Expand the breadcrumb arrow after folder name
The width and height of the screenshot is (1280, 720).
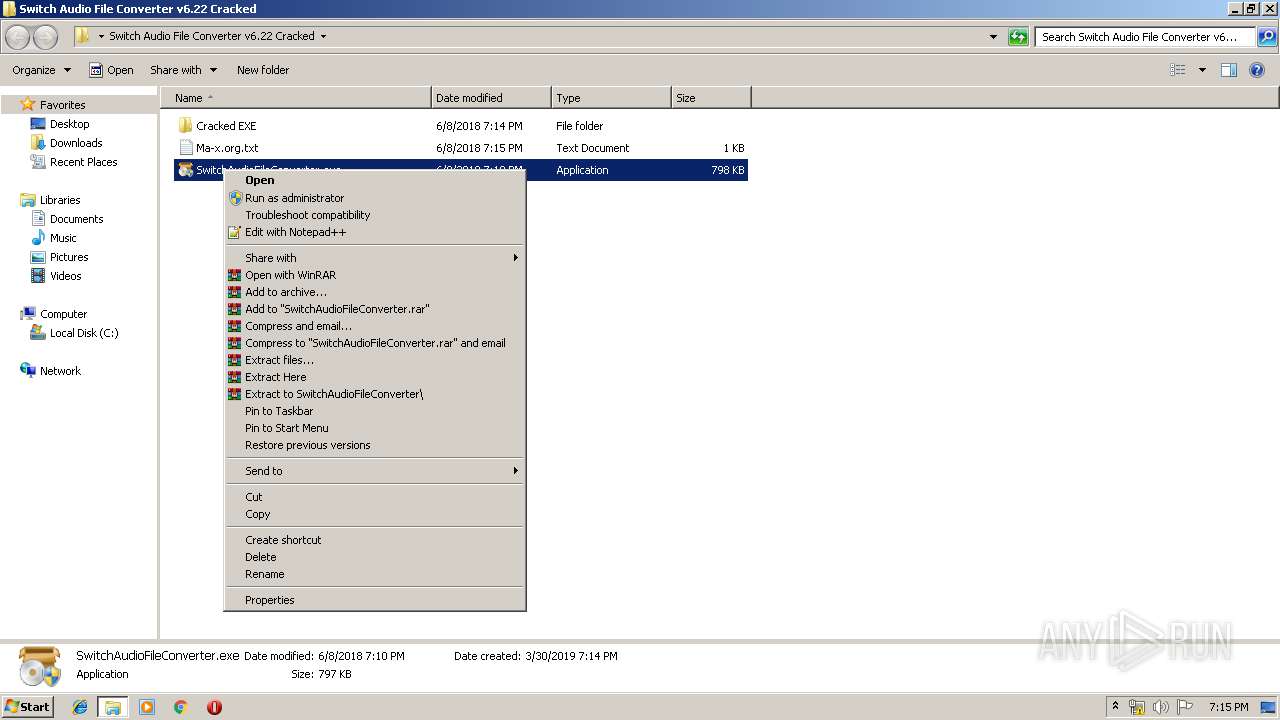(323, 36)
